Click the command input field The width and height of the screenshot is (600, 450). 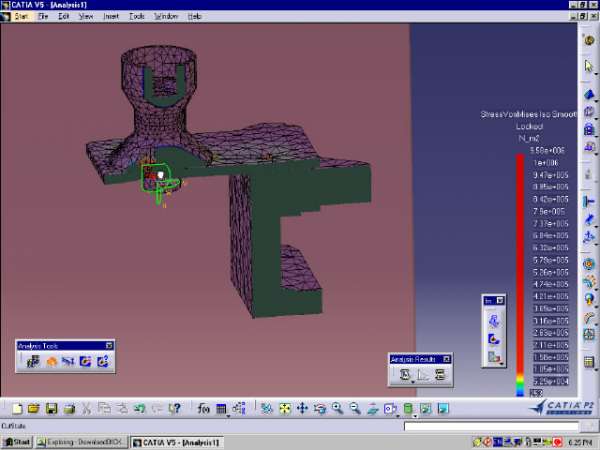tap(491, 426)
